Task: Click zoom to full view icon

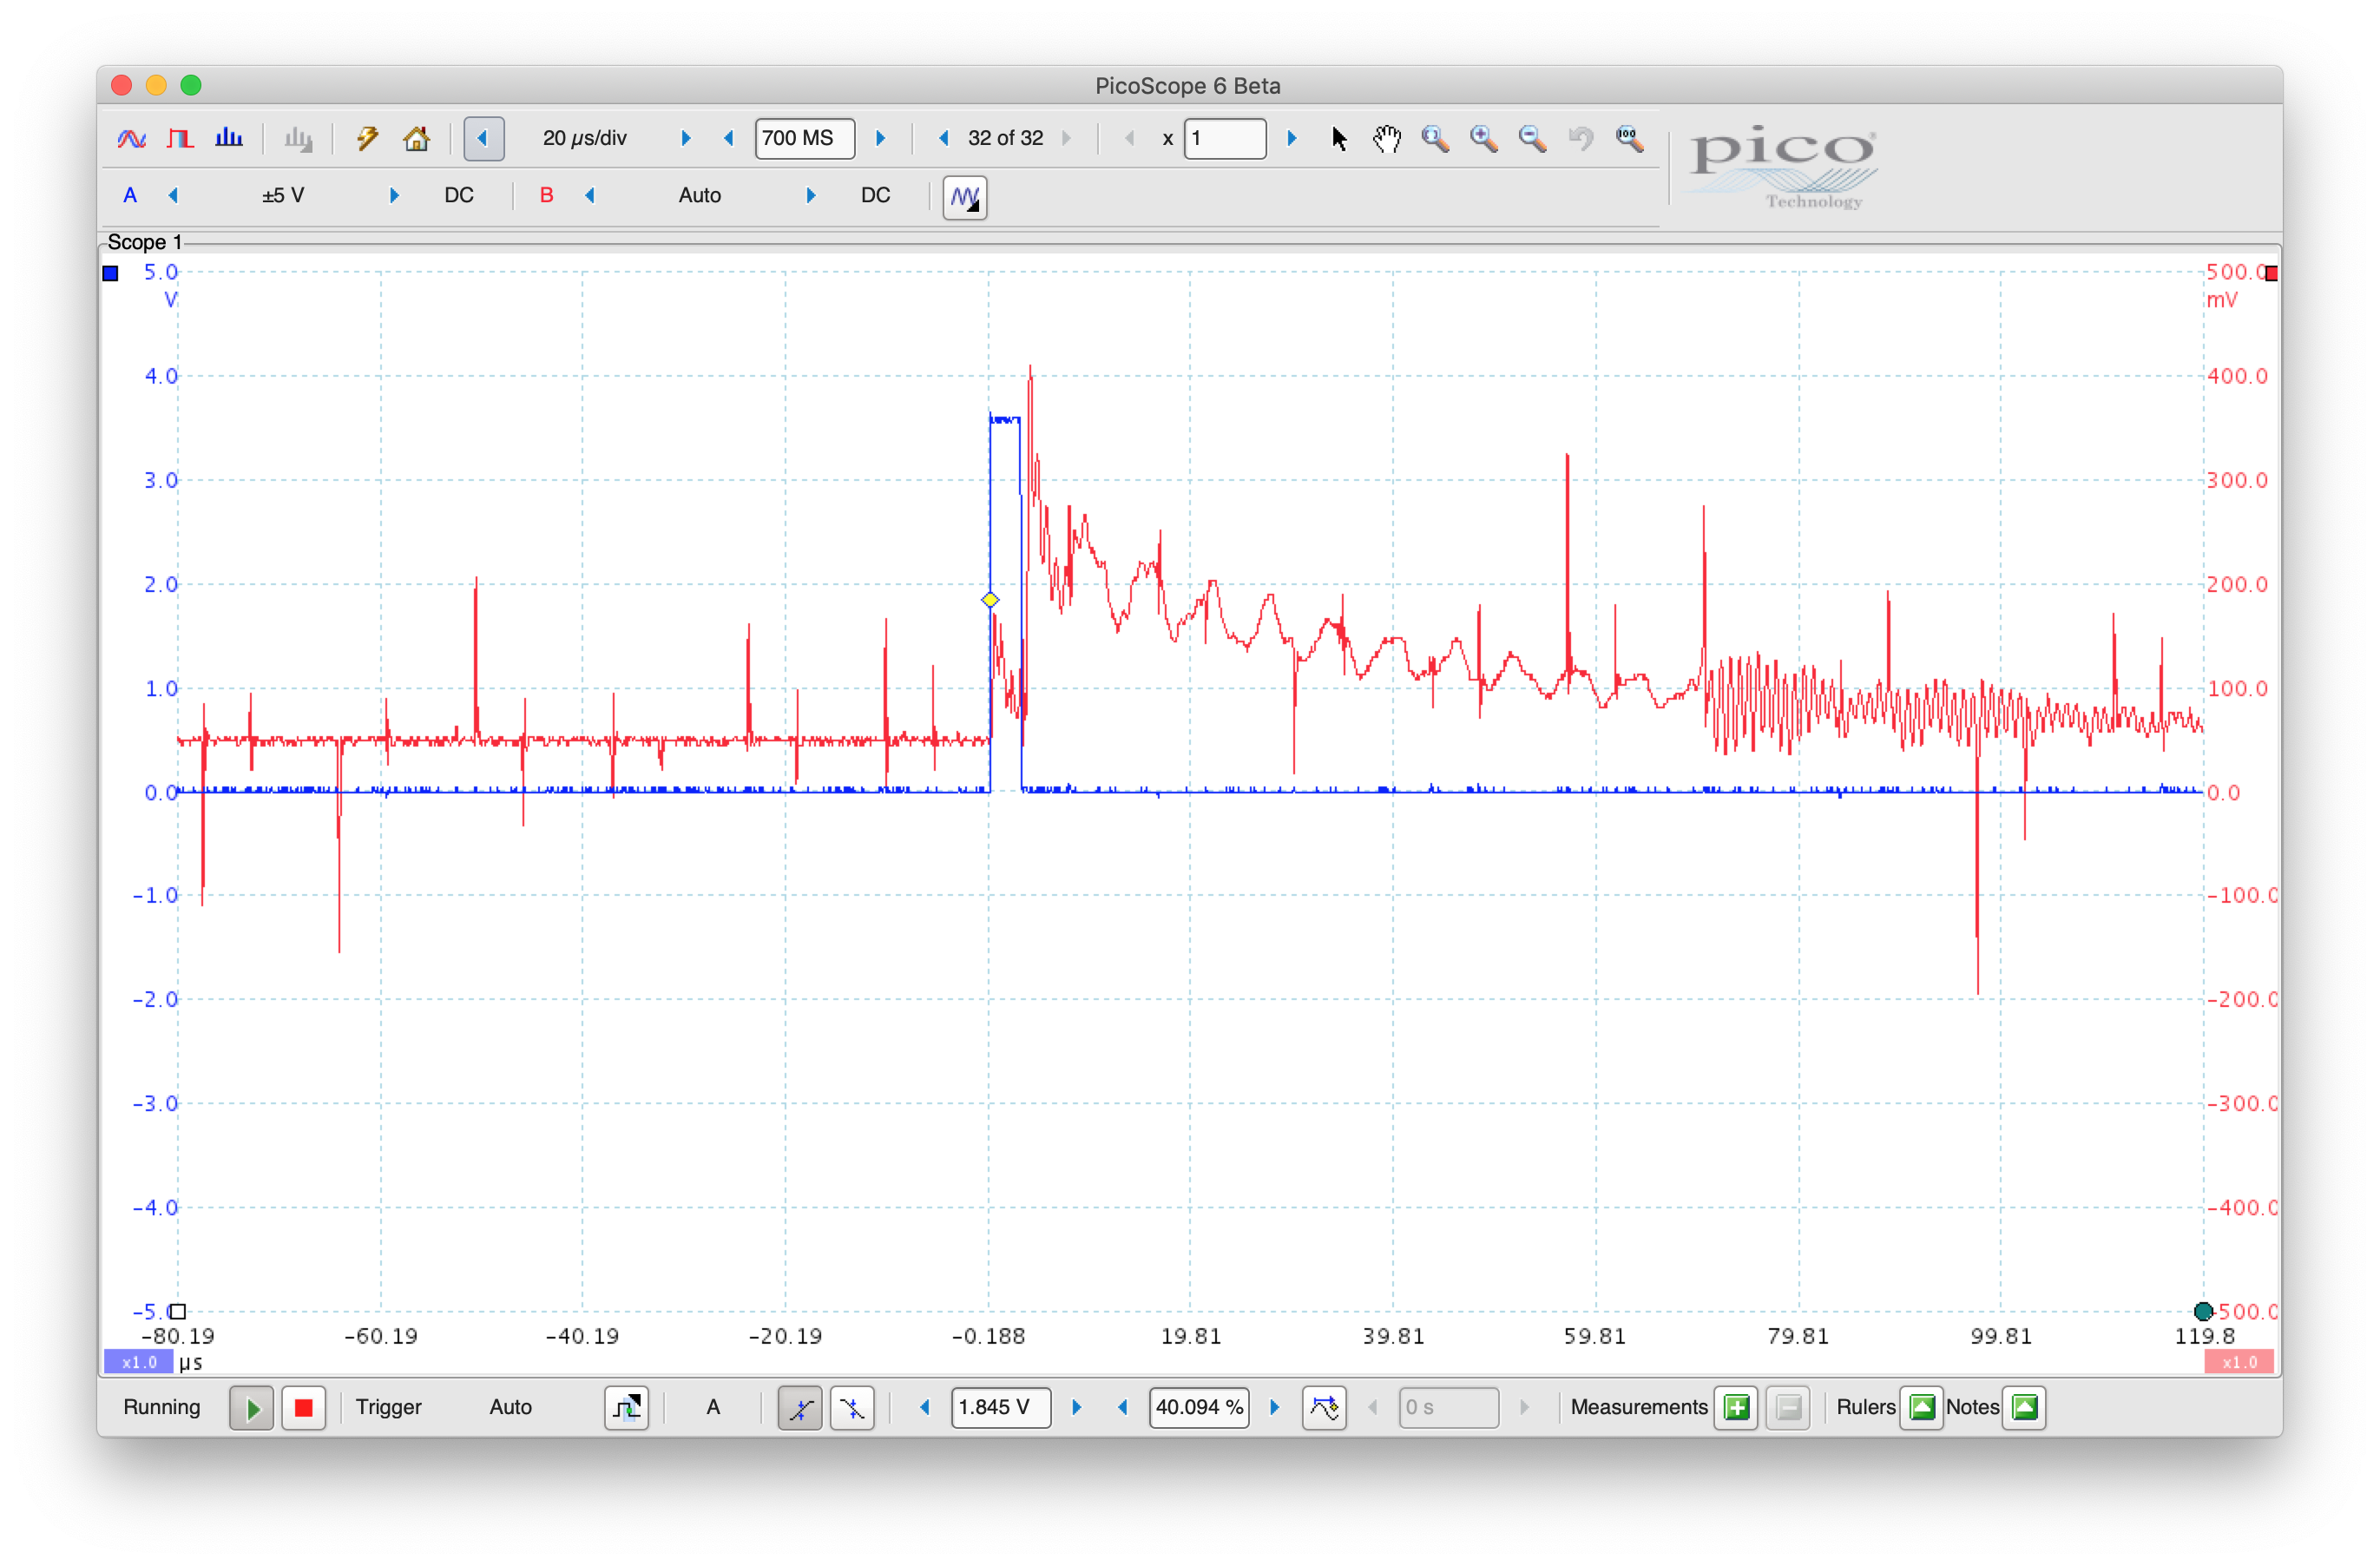Action: pyautogui.click(x=1630, y=138)
